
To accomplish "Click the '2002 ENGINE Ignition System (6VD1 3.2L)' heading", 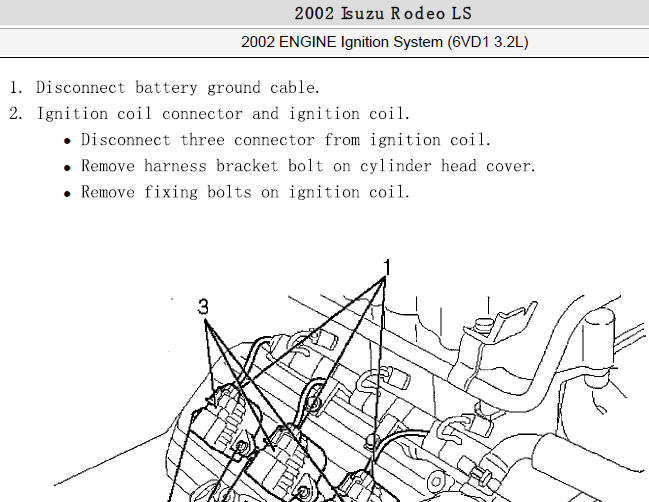I will pos(385,42).
